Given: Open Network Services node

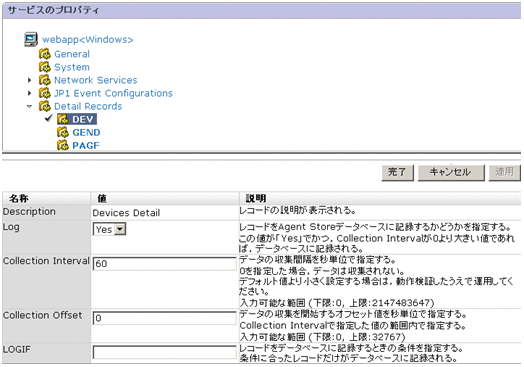Looking at the screenshot, I should [96, 80].
